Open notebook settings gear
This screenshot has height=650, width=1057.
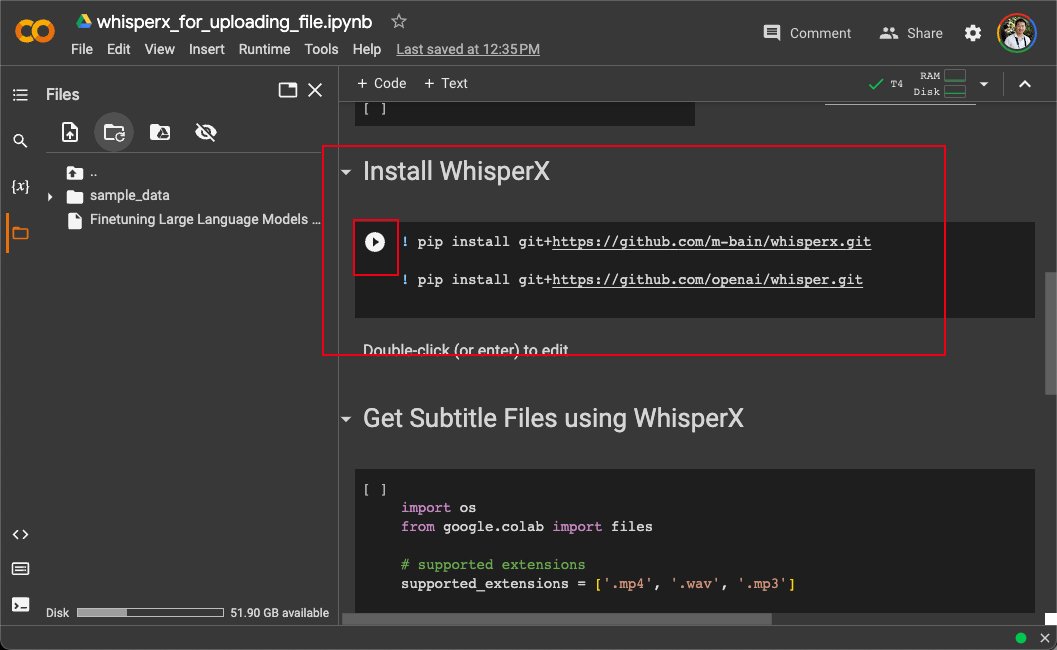pos(973,33)
